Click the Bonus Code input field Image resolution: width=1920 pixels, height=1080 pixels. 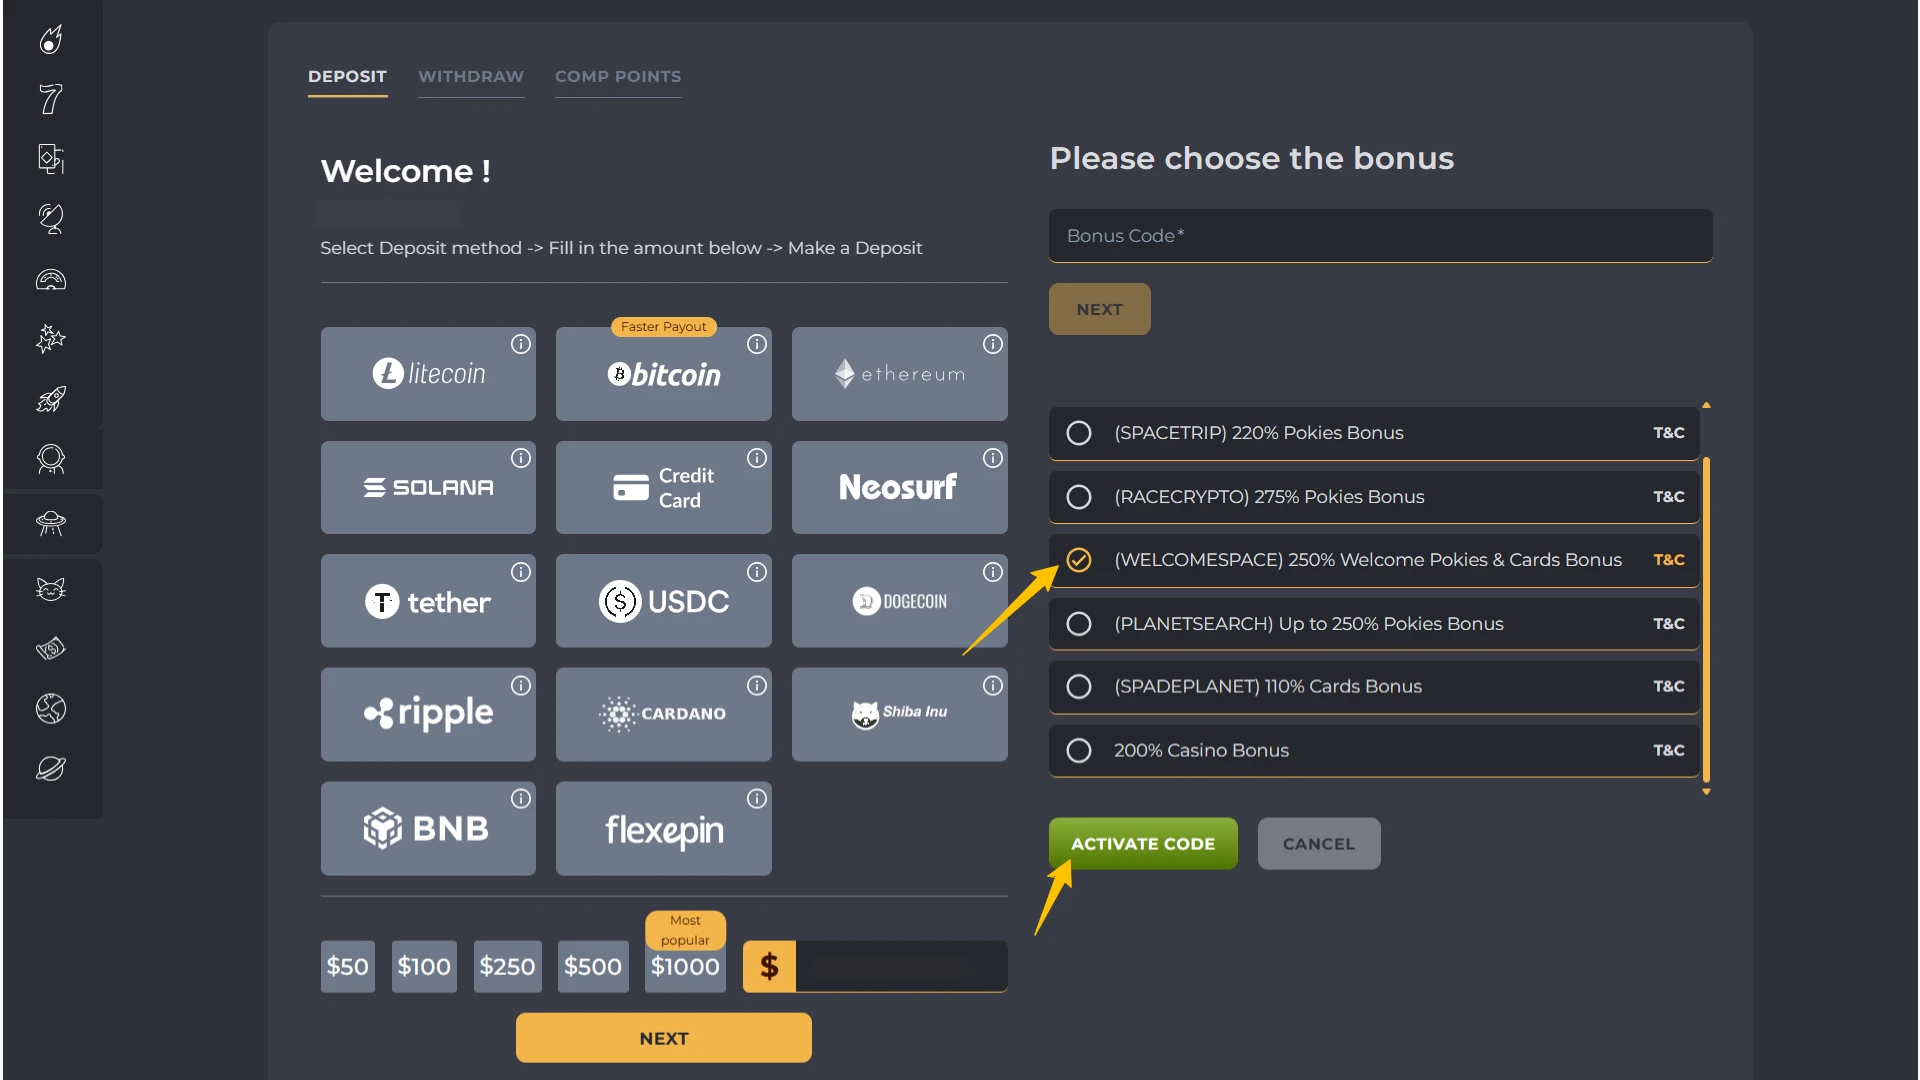(1380, 236)
